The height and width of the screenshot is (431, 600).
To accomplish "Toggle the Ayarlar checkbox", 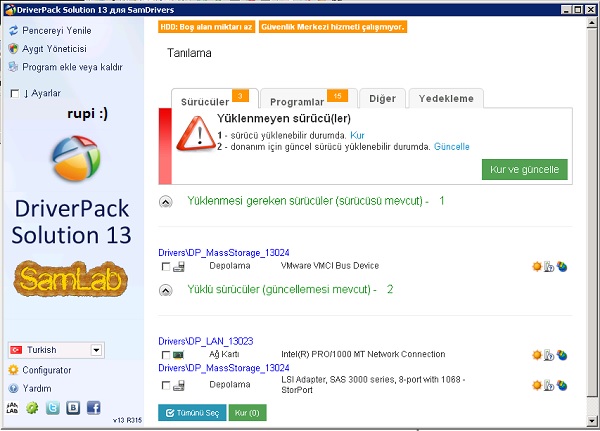I will pyautogui.click(x=15, y=93).
